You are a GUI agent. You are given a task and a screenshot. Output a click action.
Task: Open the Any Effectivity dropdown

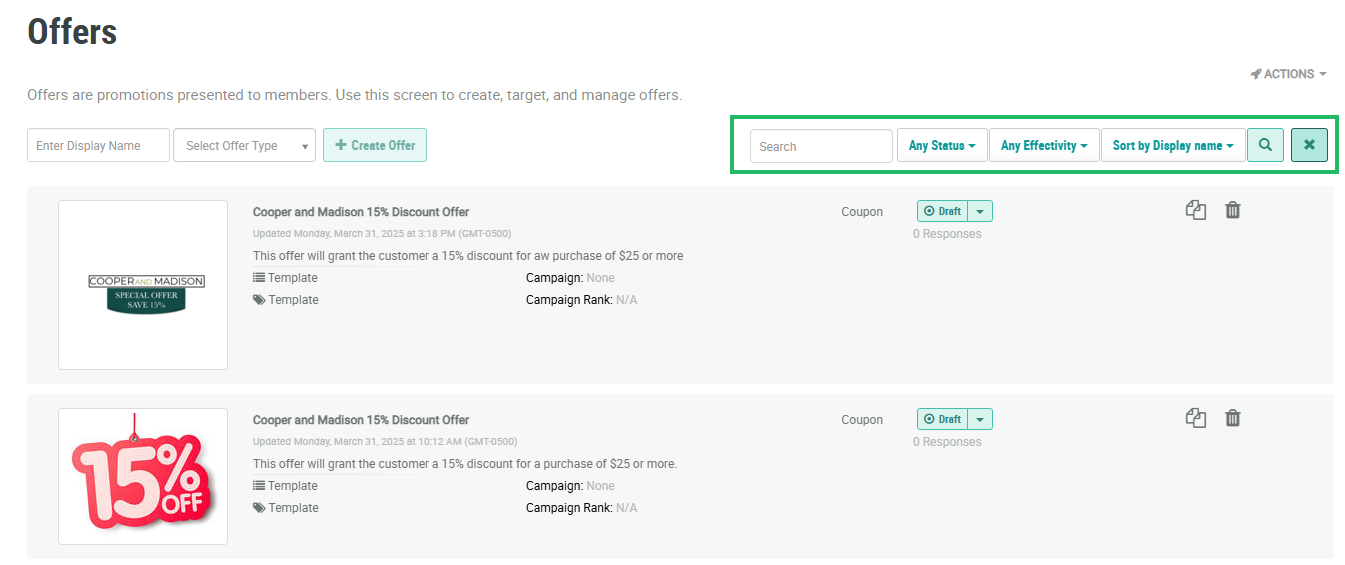point(1043,146)
